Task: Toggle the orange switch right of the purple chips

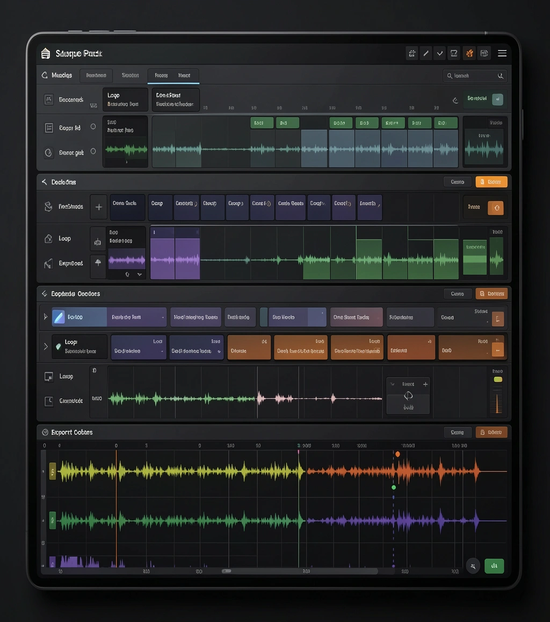Action: click(x=496, y=208)
